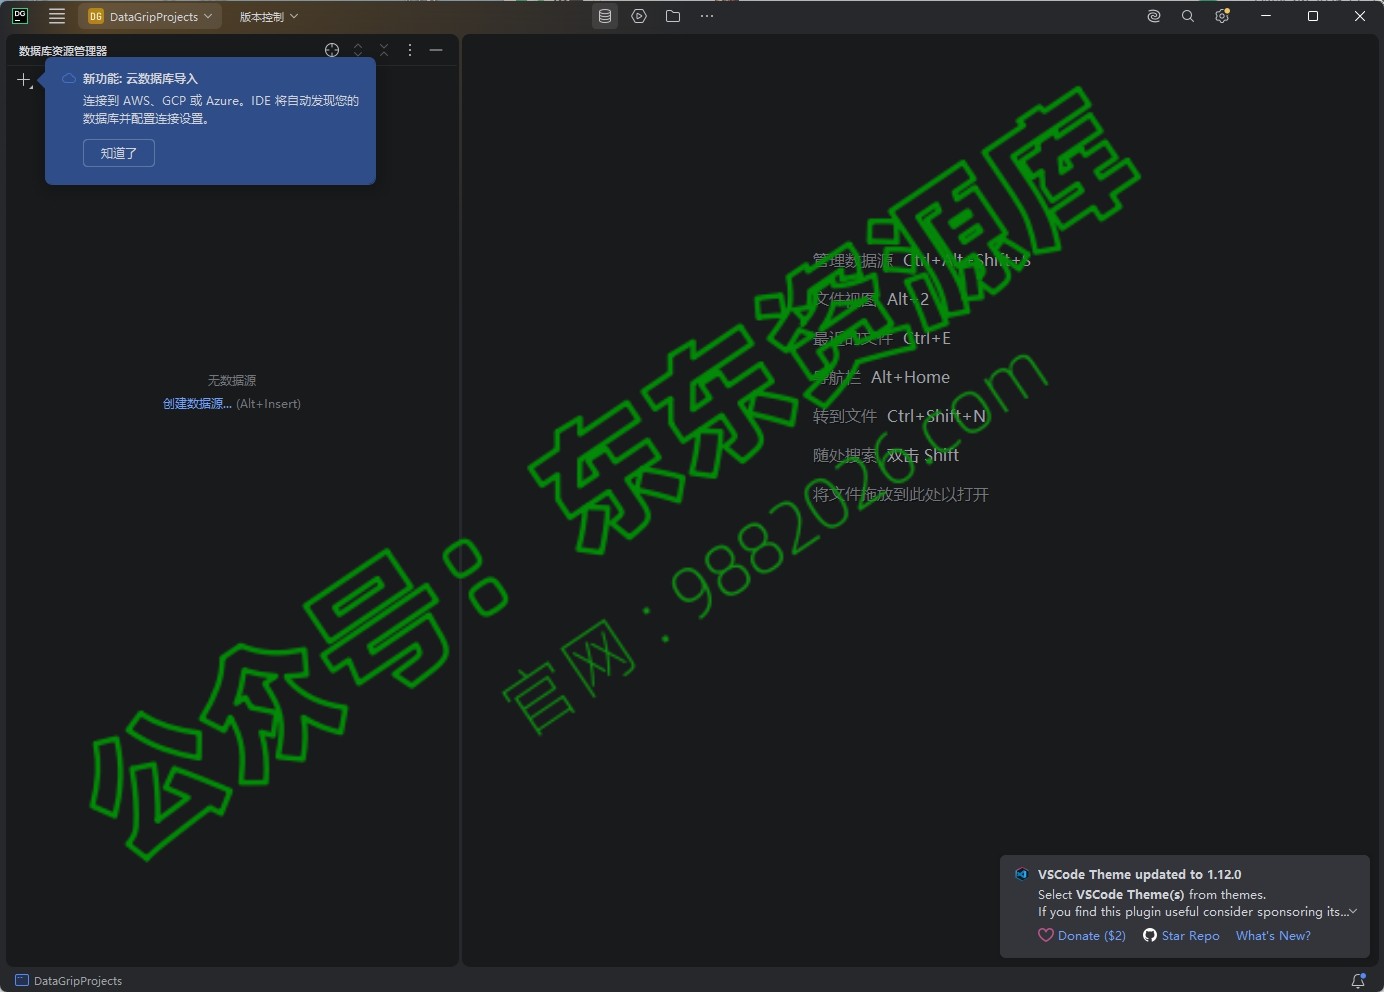The height and width of the screenshot is (992, 1384).
Task: Click the plus icon to add a data source
Action: (x=24, y=80)
